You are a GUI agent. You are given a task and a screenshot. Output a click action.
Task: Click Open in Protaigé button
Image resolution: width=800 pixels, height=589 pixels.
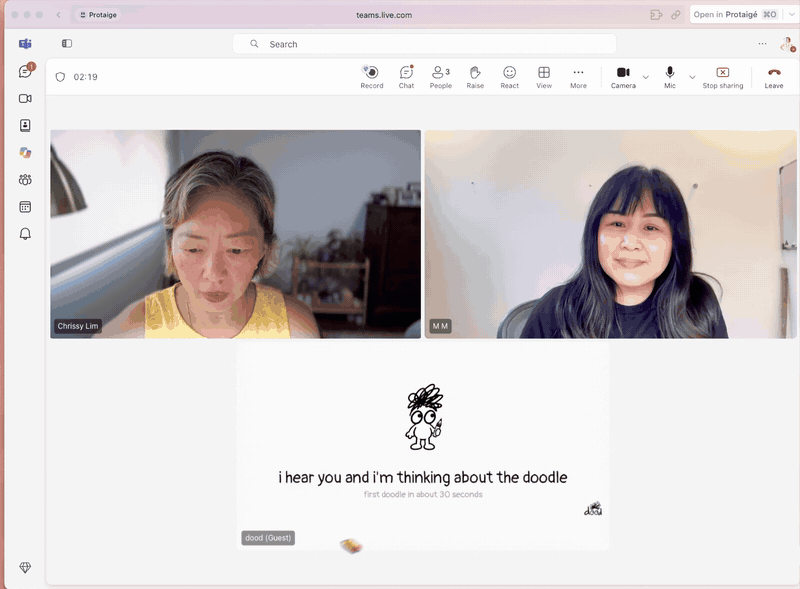point(735,14)
